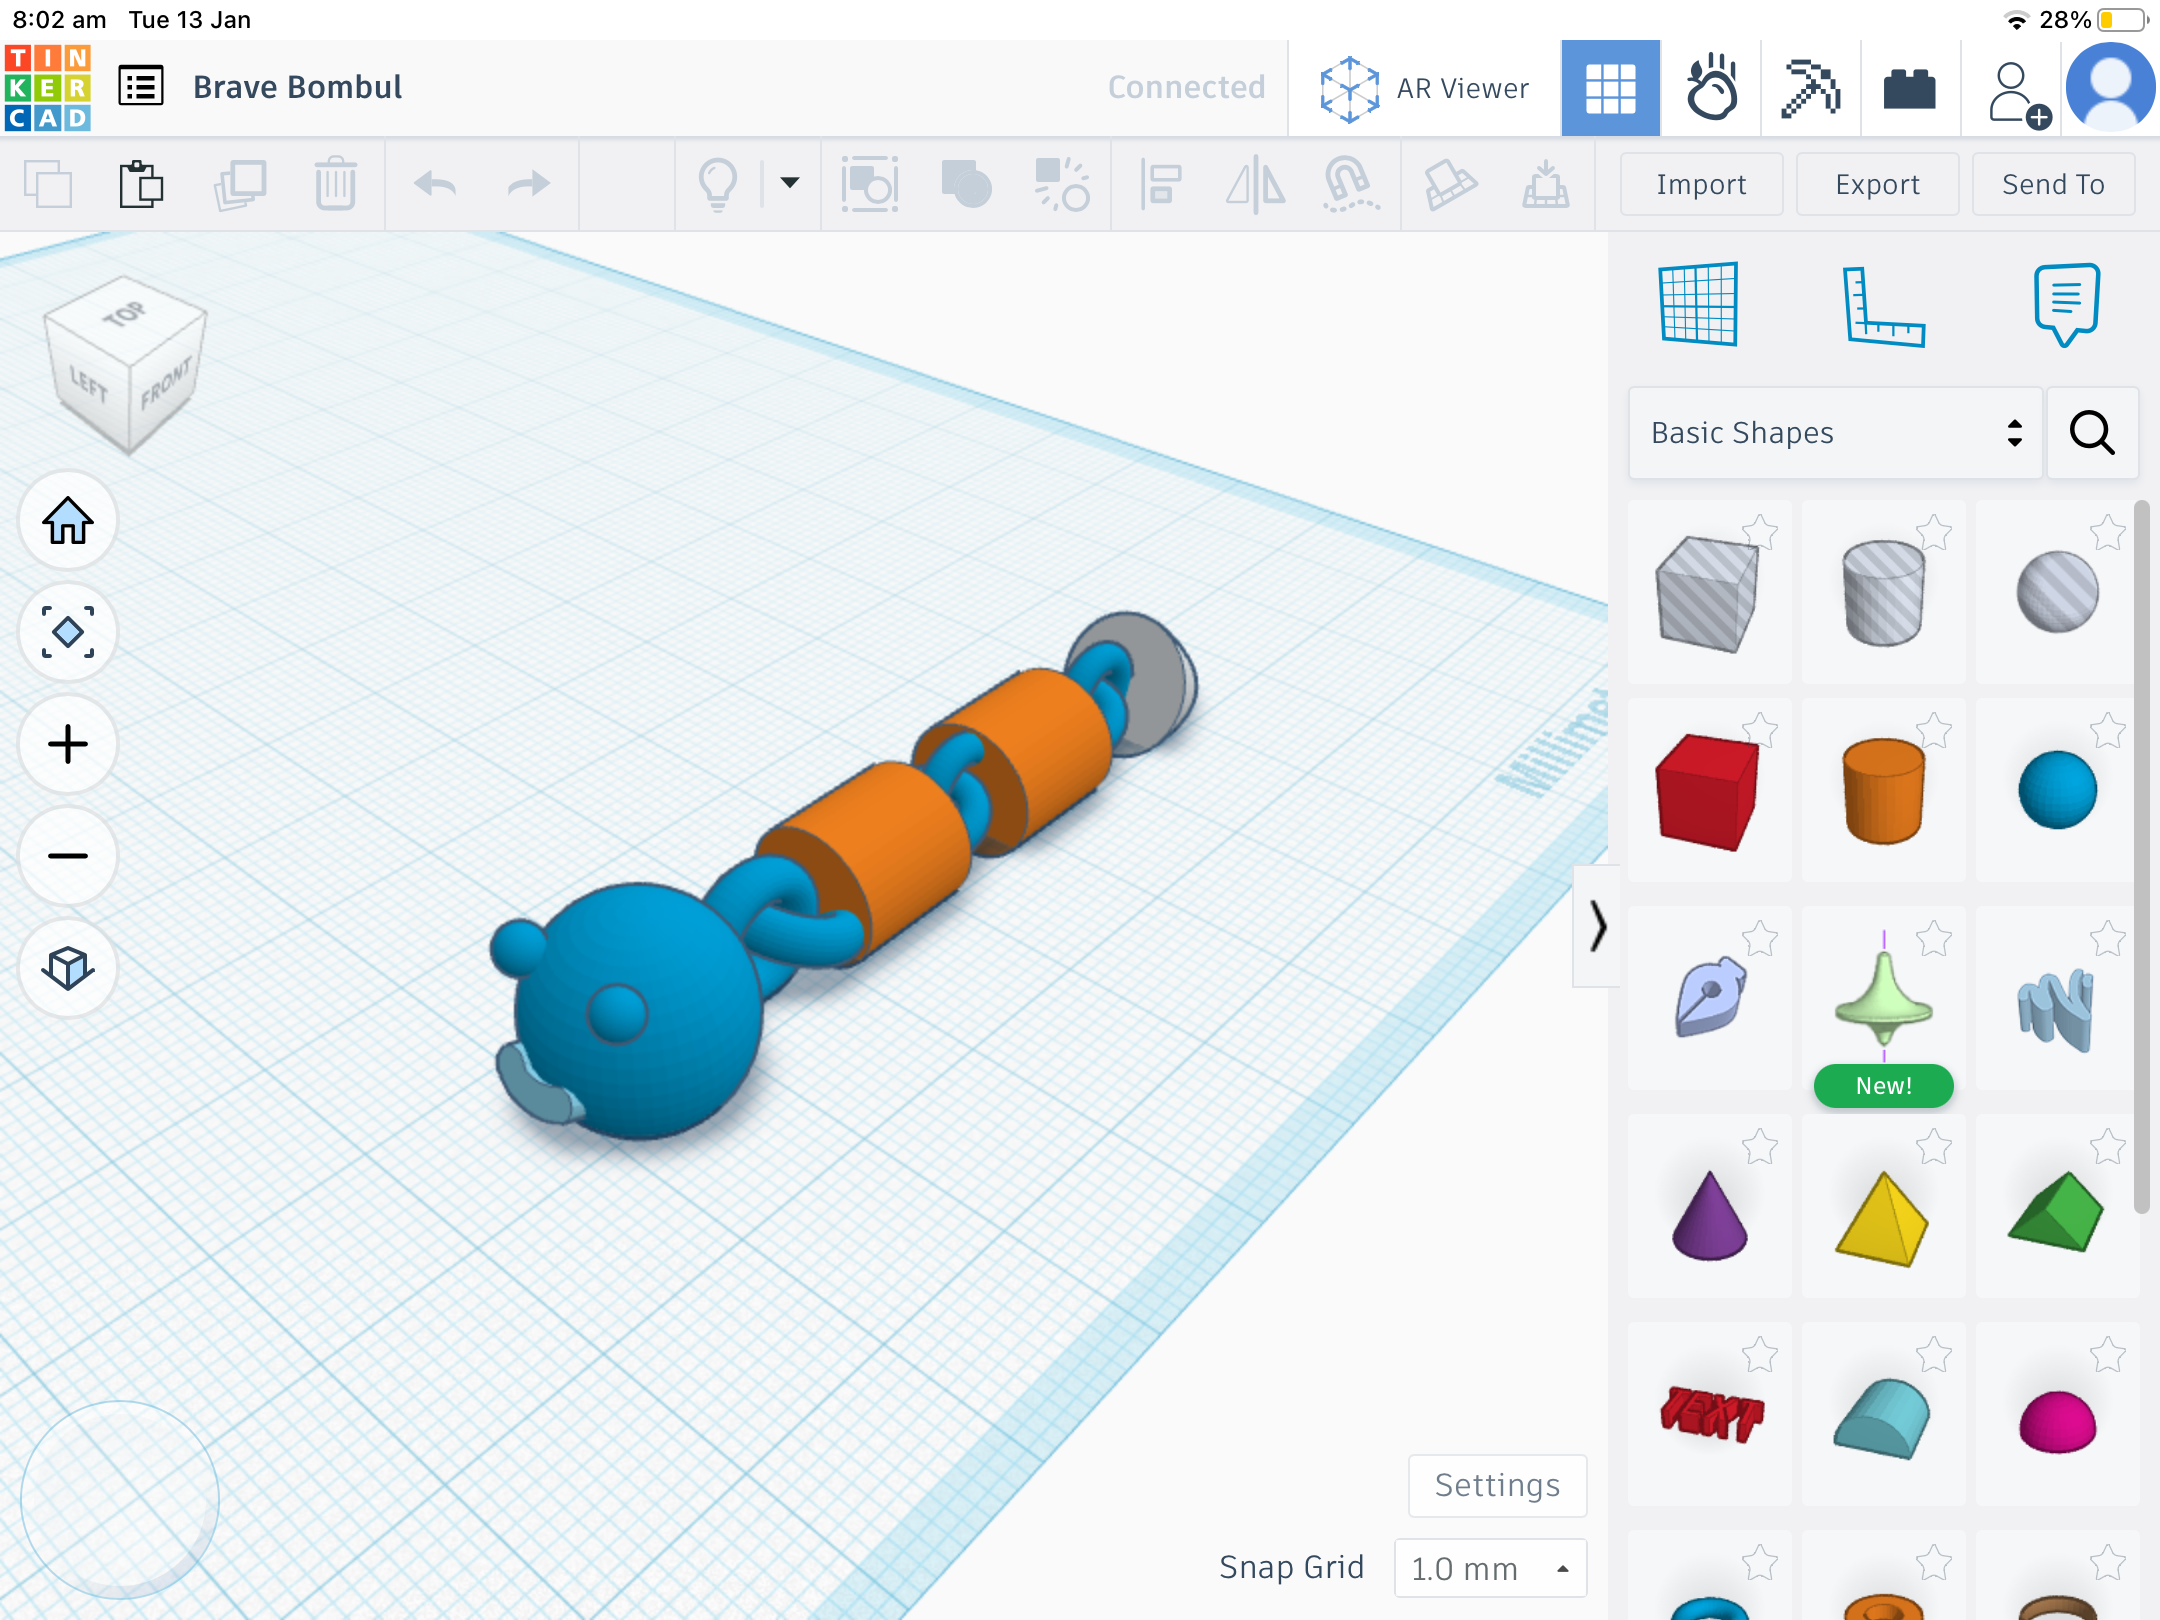Open the Basic Shapes category dropdown
Viewport: 2160px width, 1620px height.
1836,433
